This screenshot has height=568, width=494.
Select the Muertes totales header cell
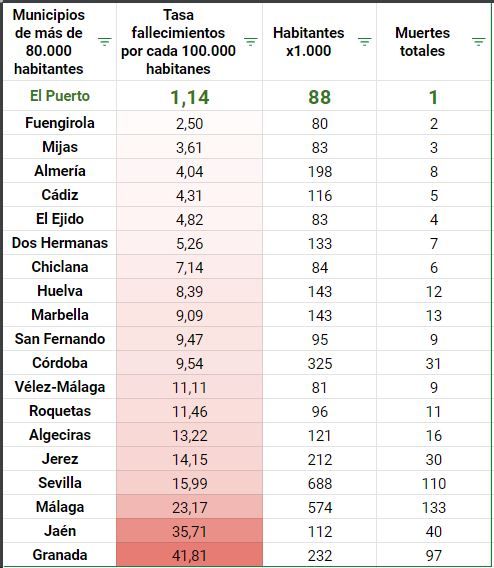(x=434, y=42)
